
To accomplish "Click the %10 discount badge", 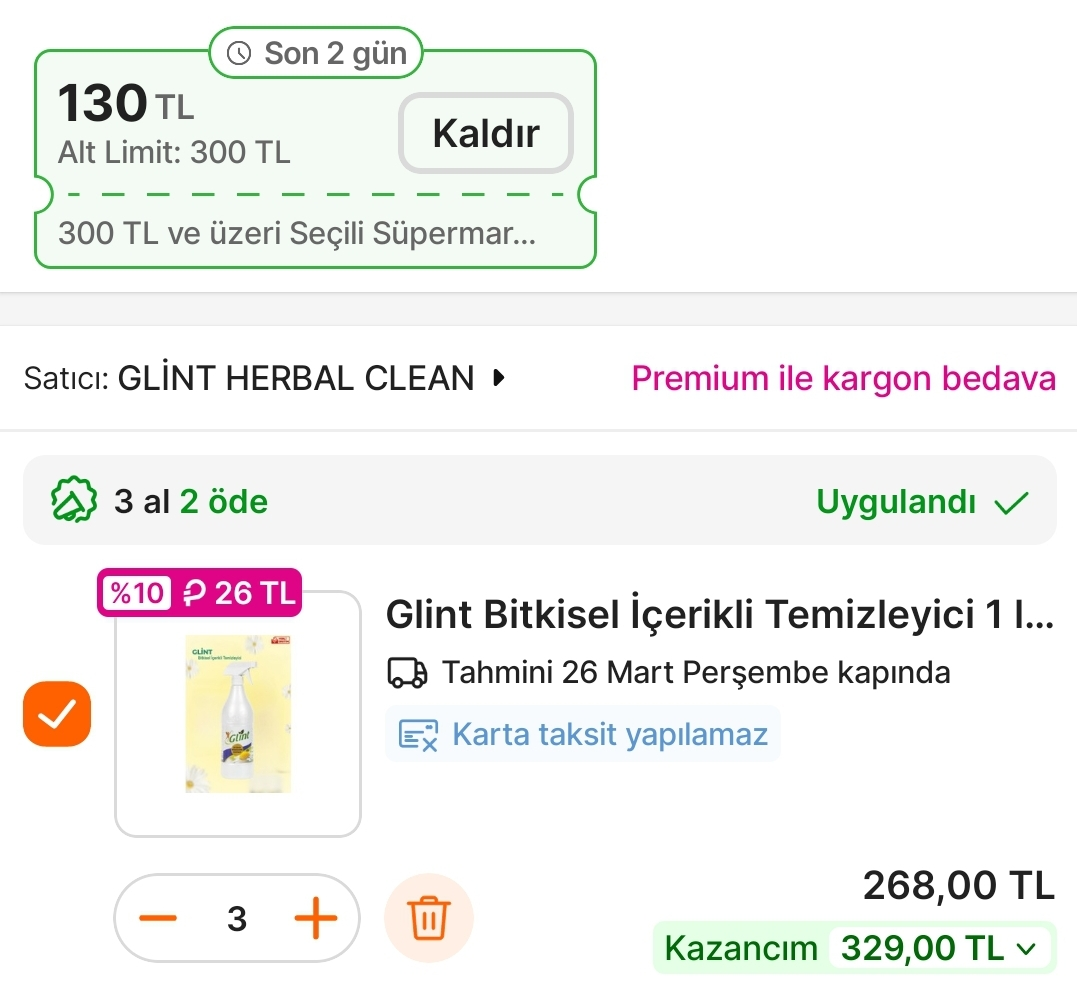I will pos(136,593).
